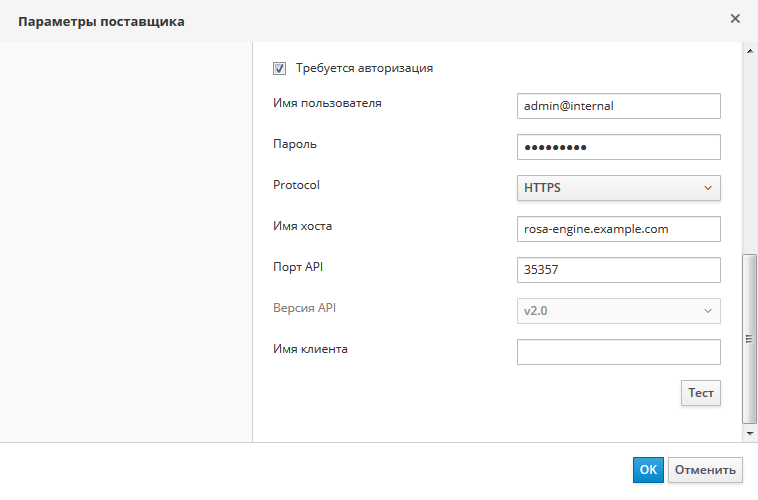
Task: Click the Protocol label
Action: point(297,185)
